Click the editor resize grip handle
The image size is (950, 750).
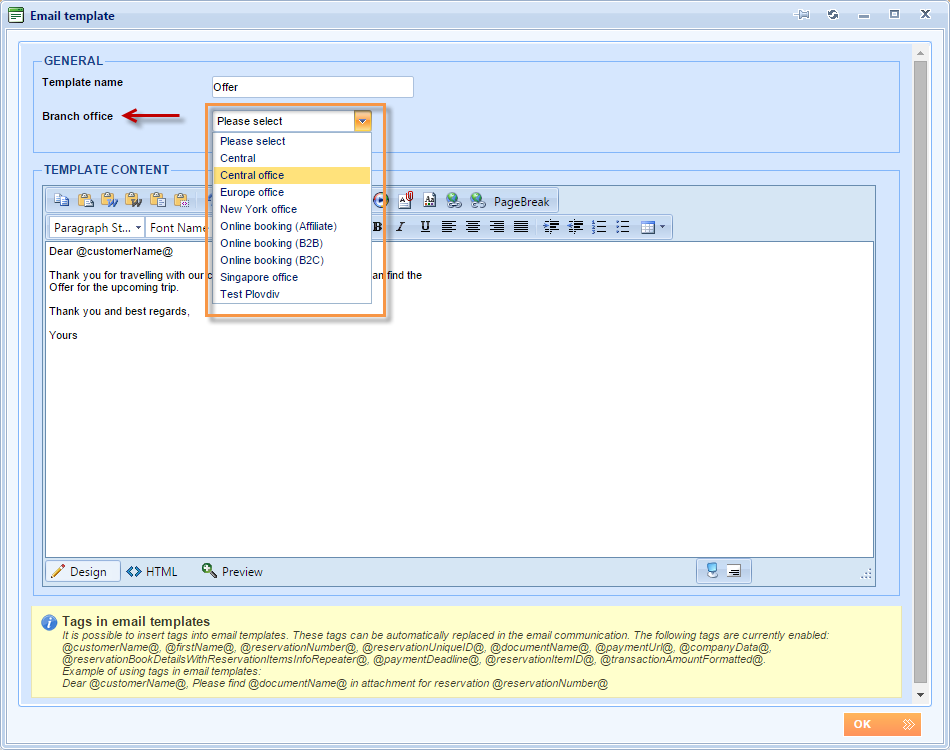[866, 573]
